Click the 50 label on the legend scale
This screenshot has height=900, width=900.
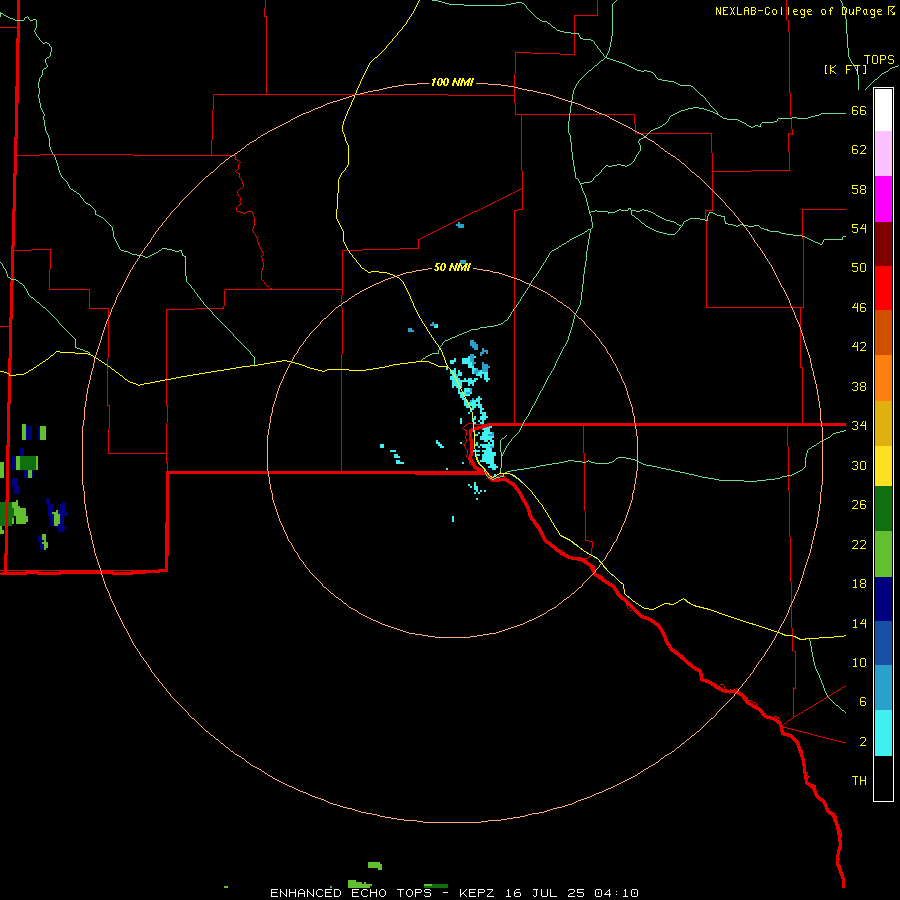[859, 267]
